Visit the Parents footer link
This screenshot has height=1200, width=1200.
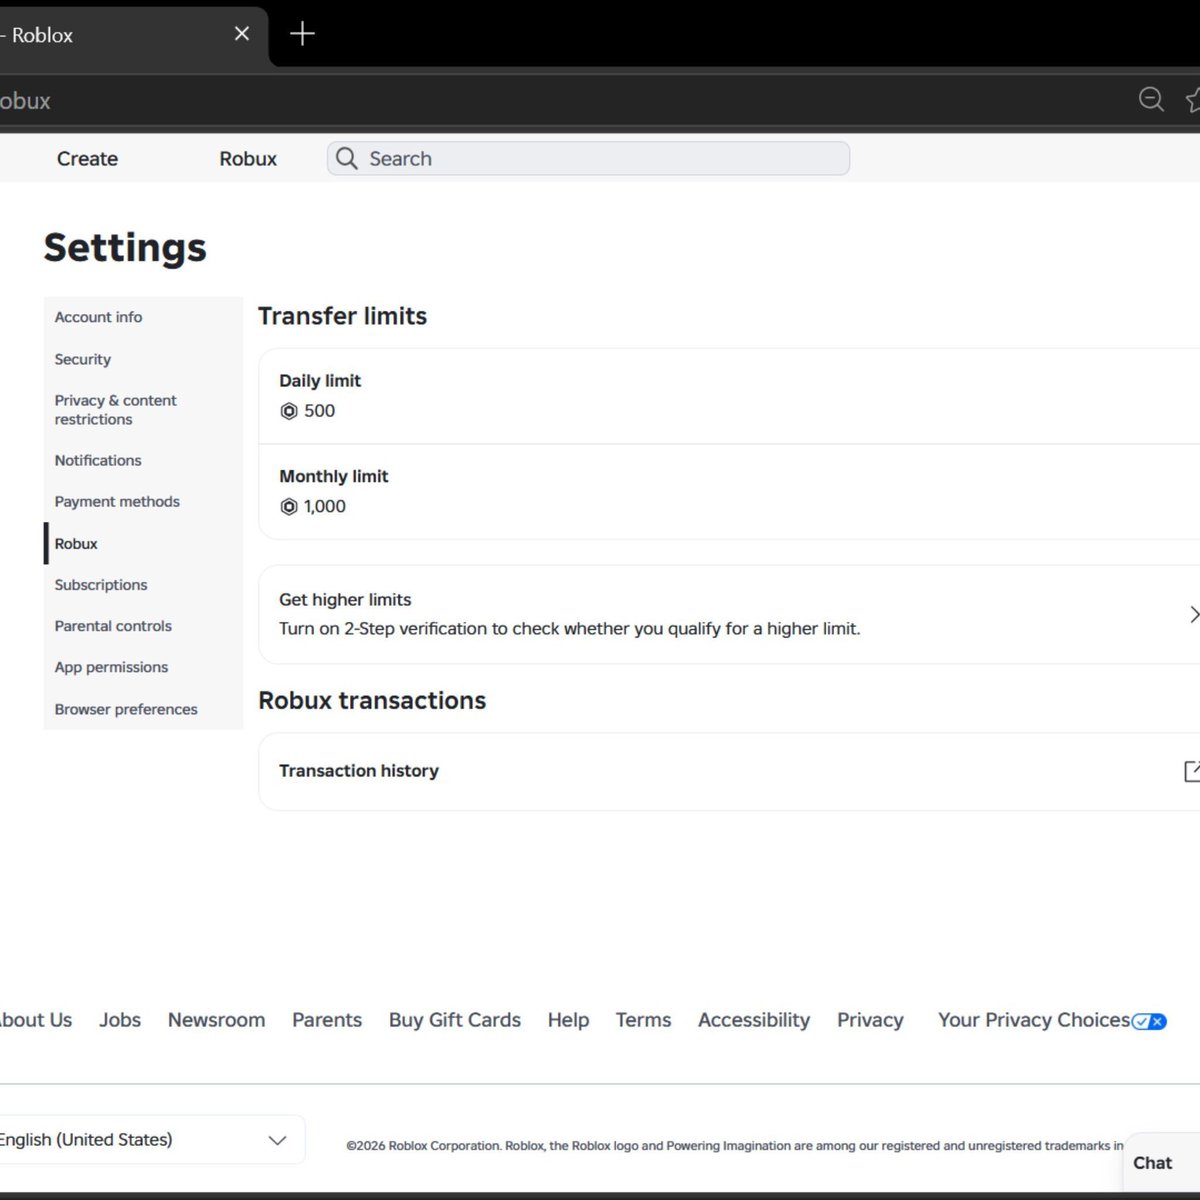(x=327, y=1020)
